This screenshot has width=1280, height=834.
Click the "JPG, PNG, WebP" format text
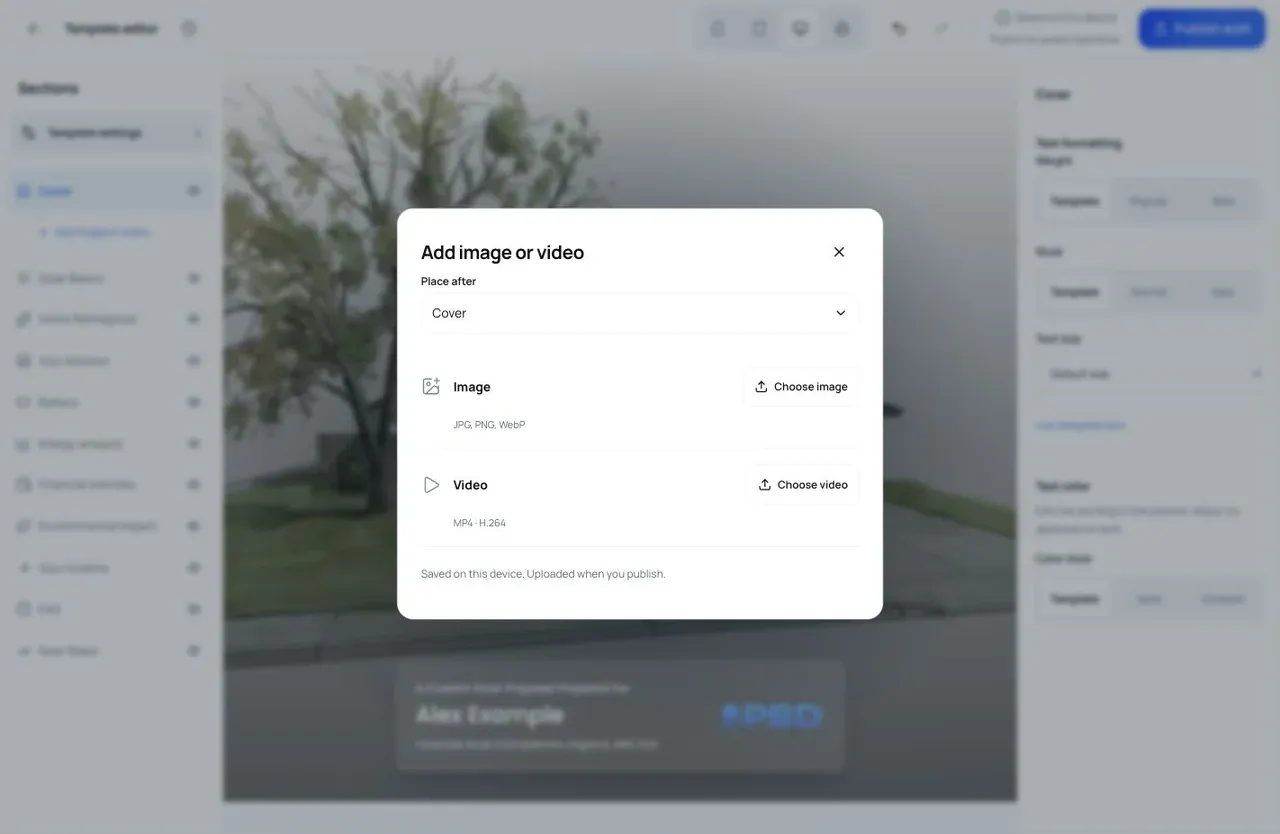click(489, 425)
